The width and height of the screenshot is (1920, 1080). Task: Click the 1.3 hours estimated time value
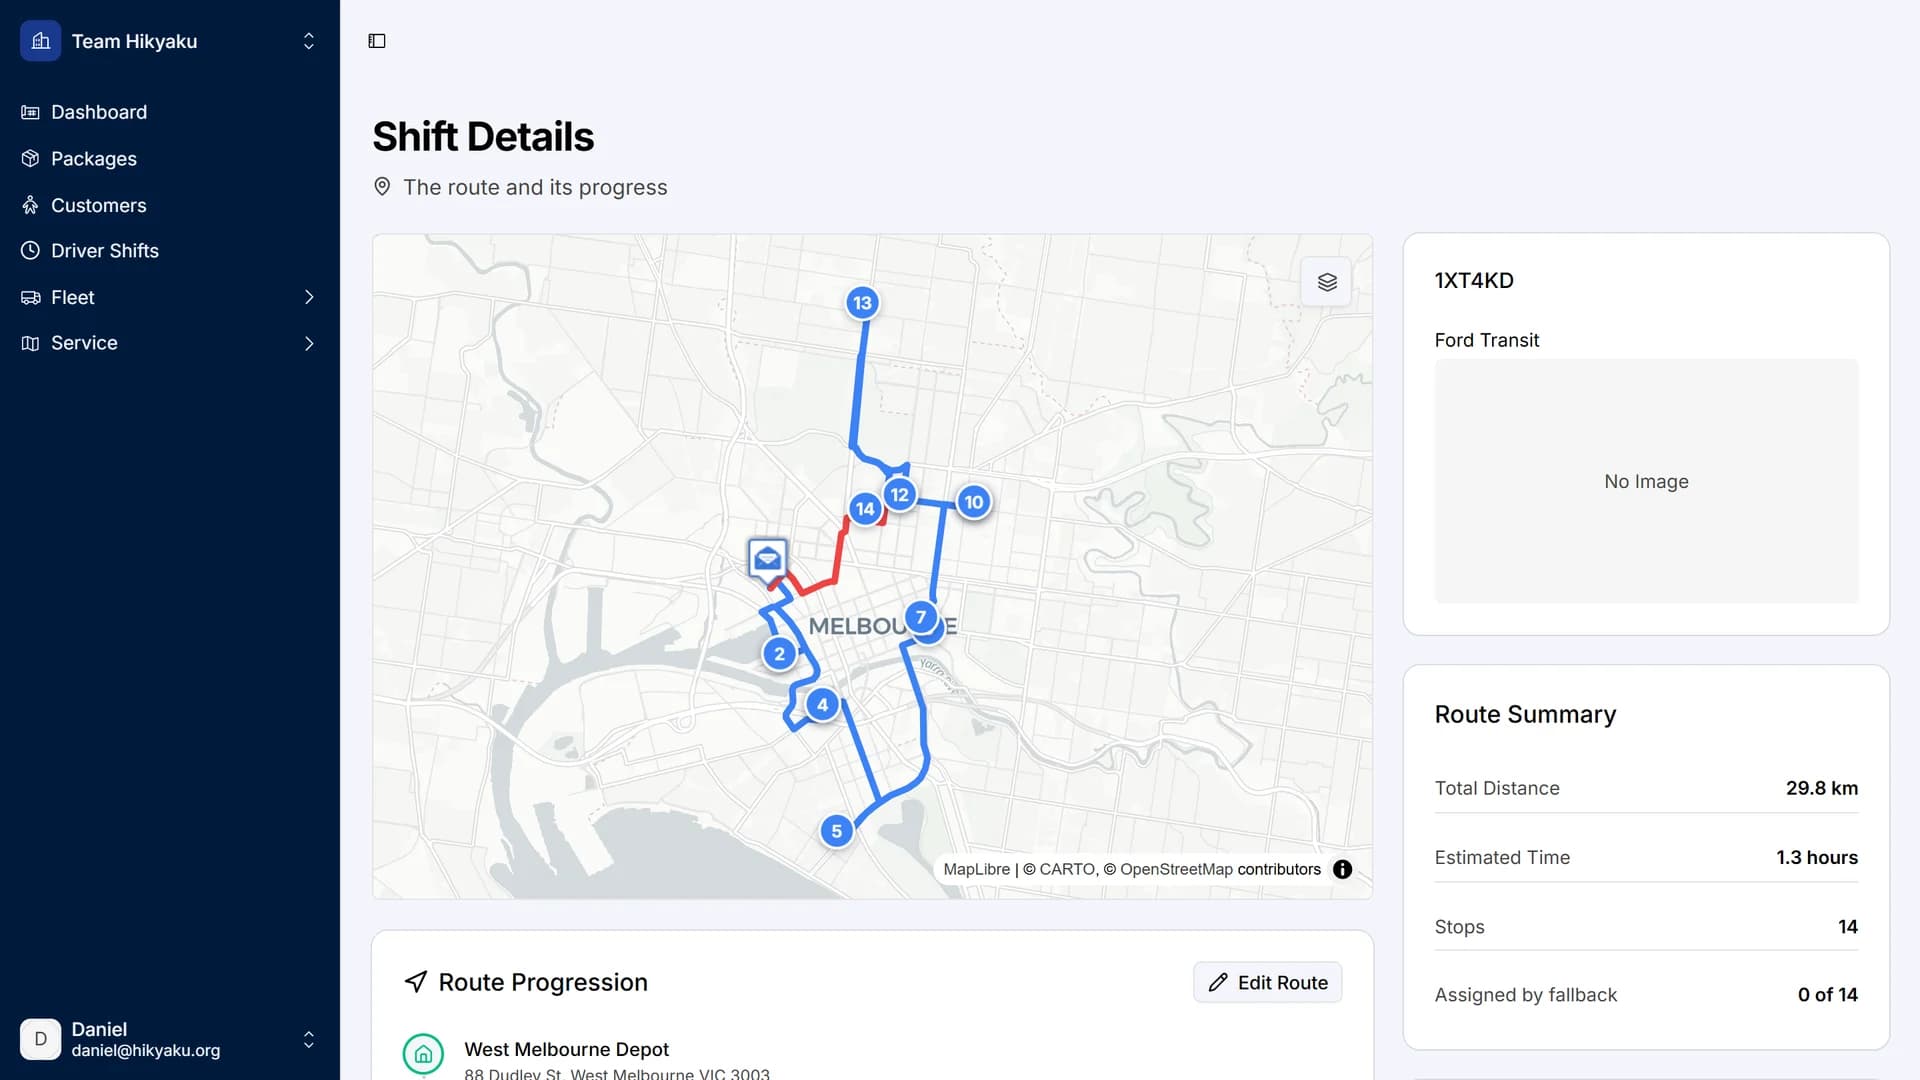point(1817,857)
